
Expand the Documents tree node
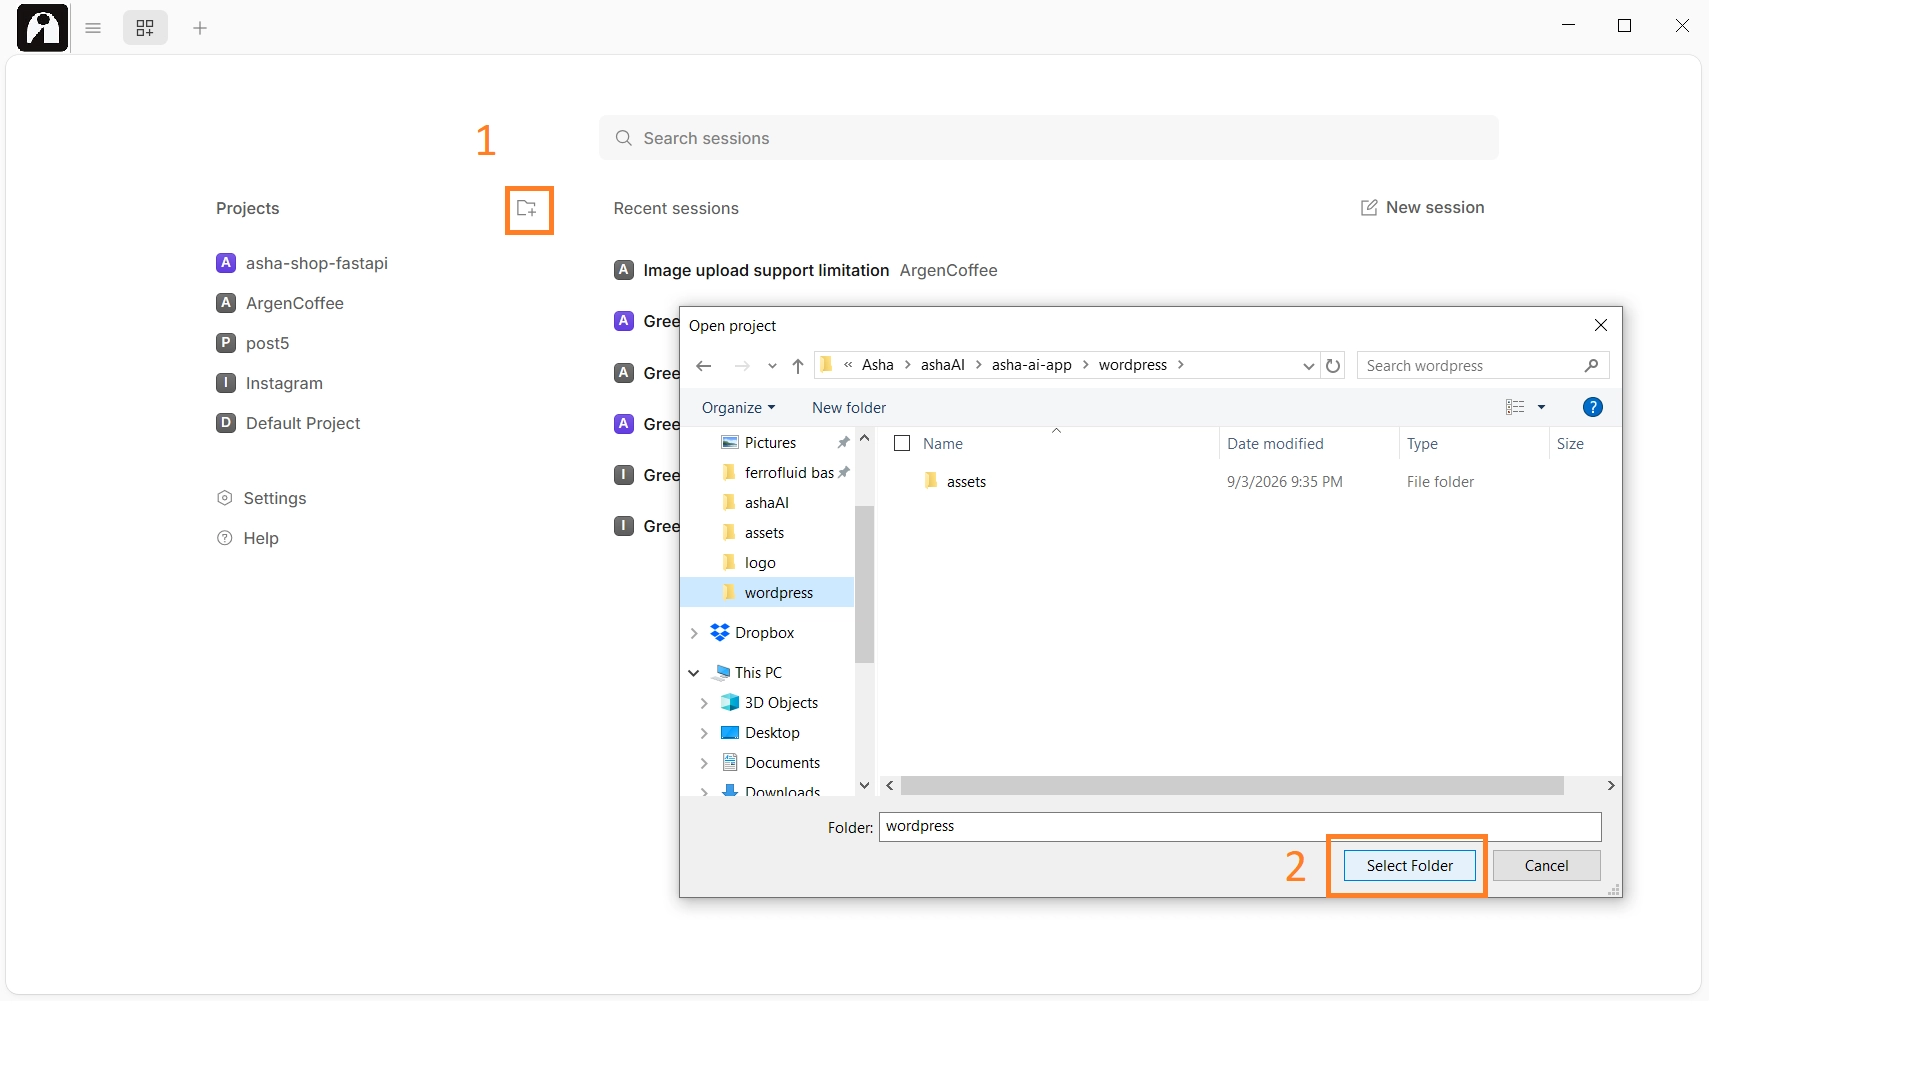click(x=704, y=763)
